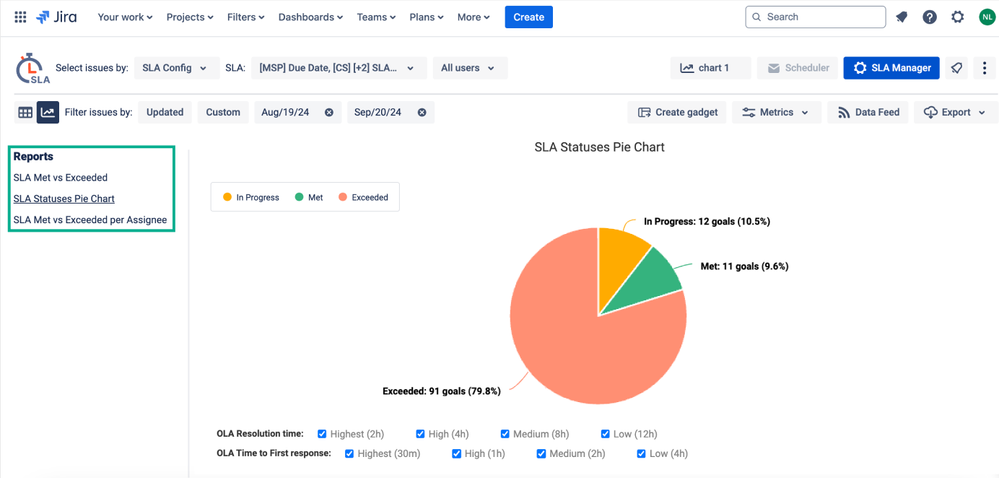
Task: Click the SLA clock app logo
Action: point(32,69)
